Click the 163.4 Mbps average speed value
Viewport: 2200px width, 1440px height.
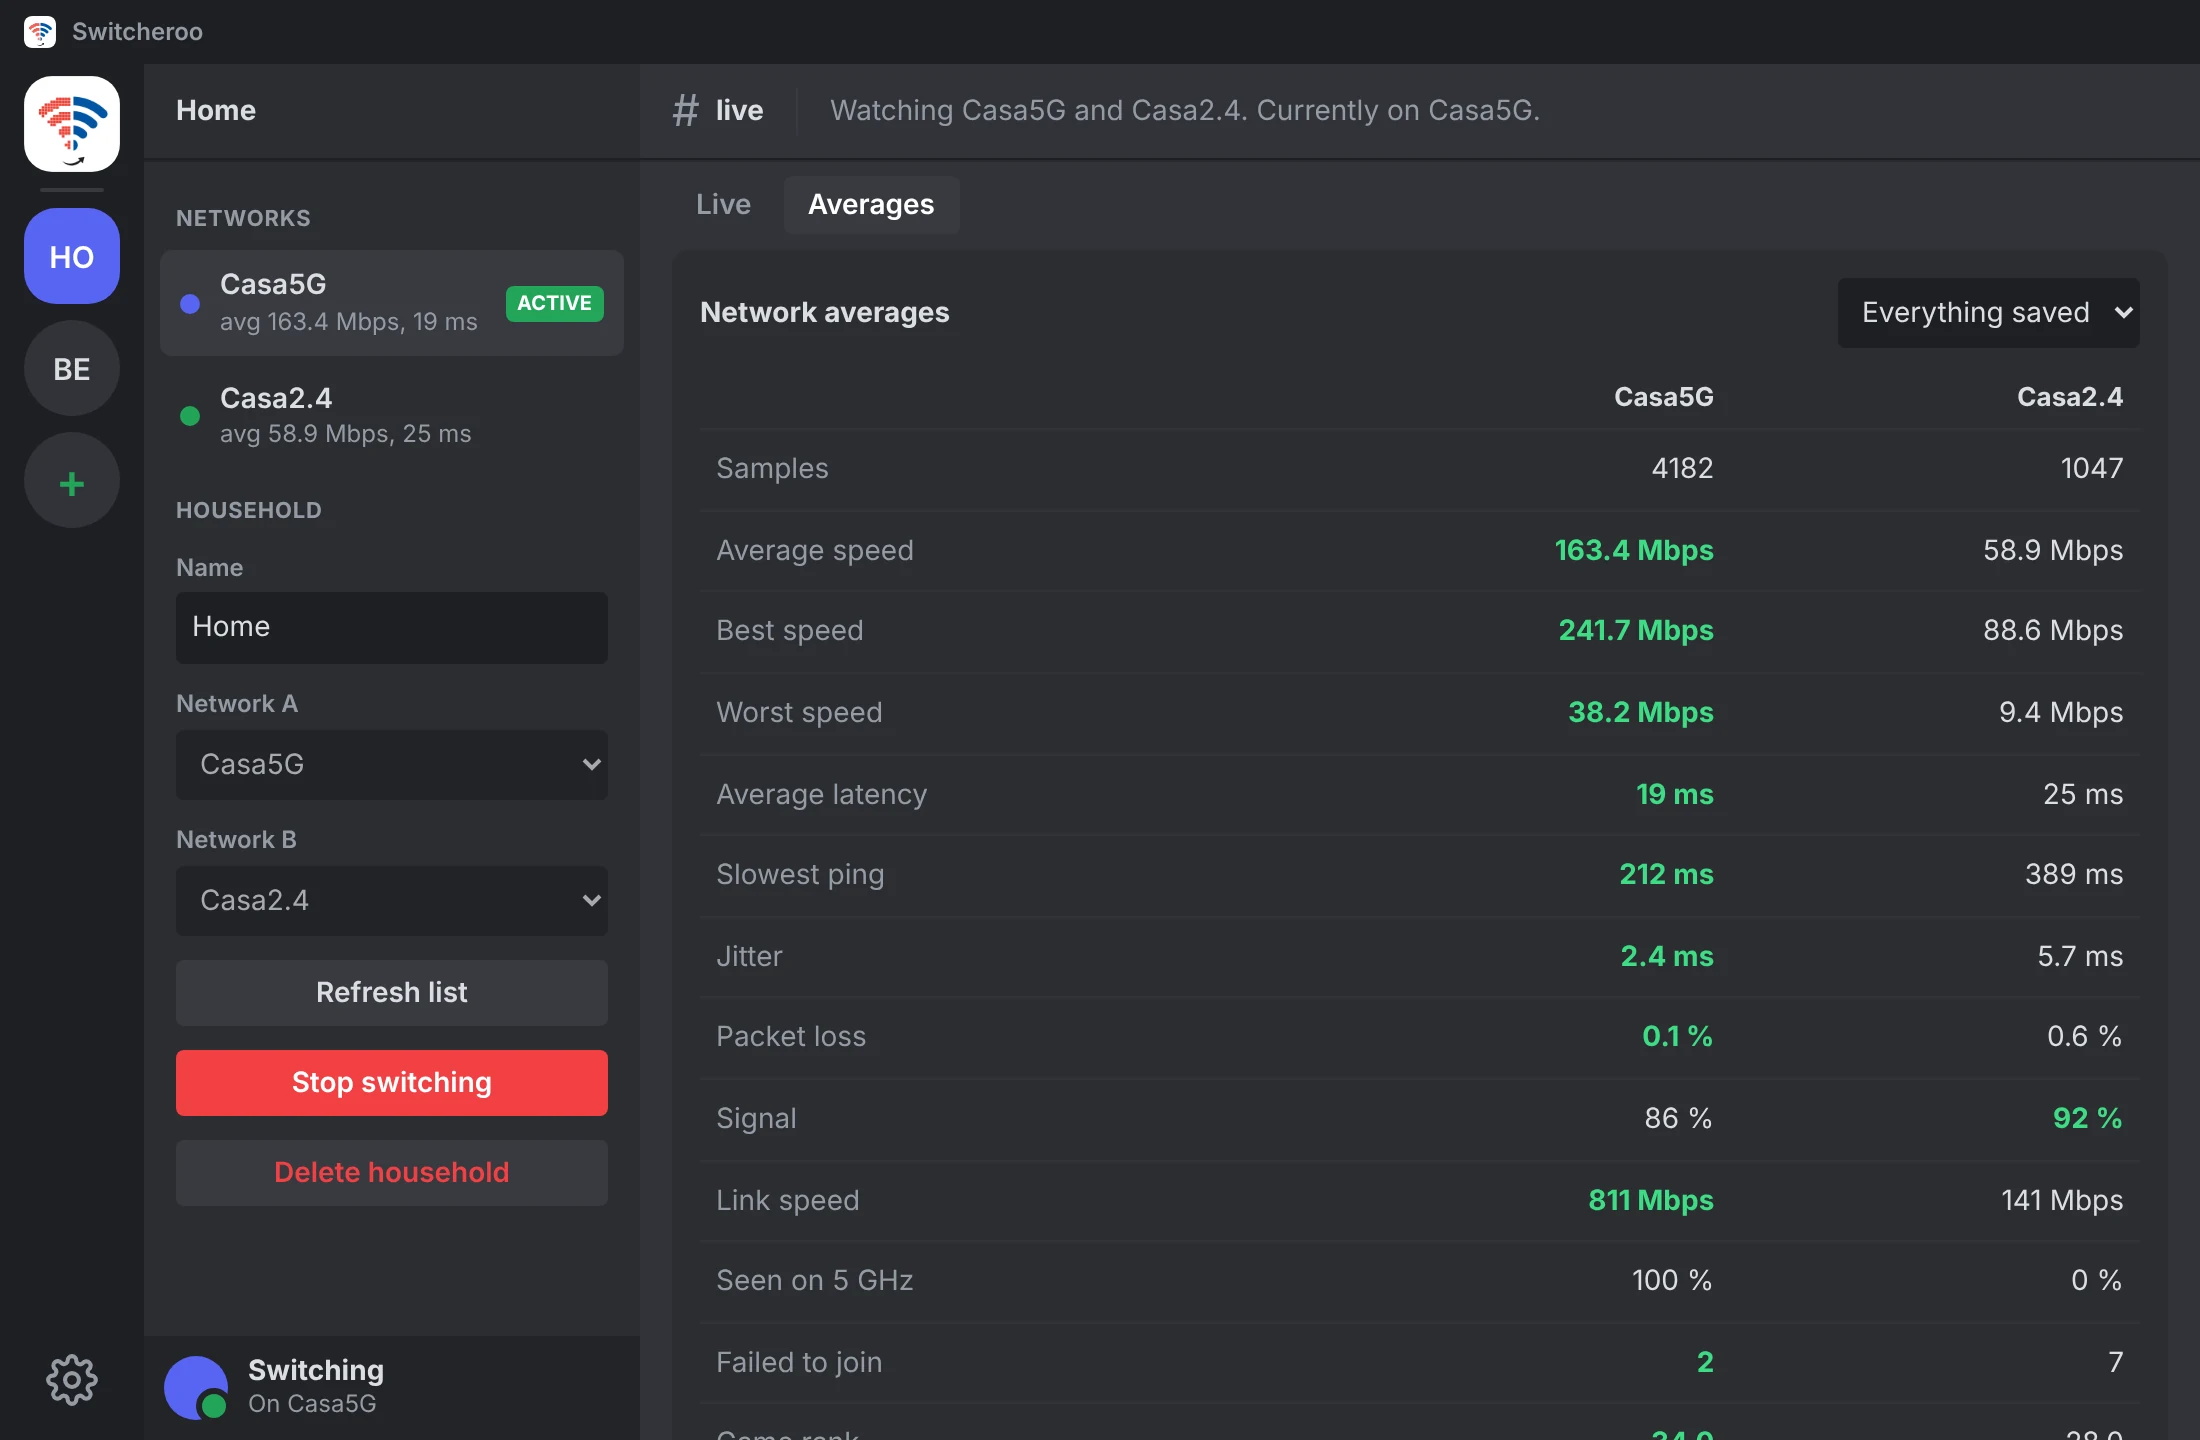tap(1634, 550)
